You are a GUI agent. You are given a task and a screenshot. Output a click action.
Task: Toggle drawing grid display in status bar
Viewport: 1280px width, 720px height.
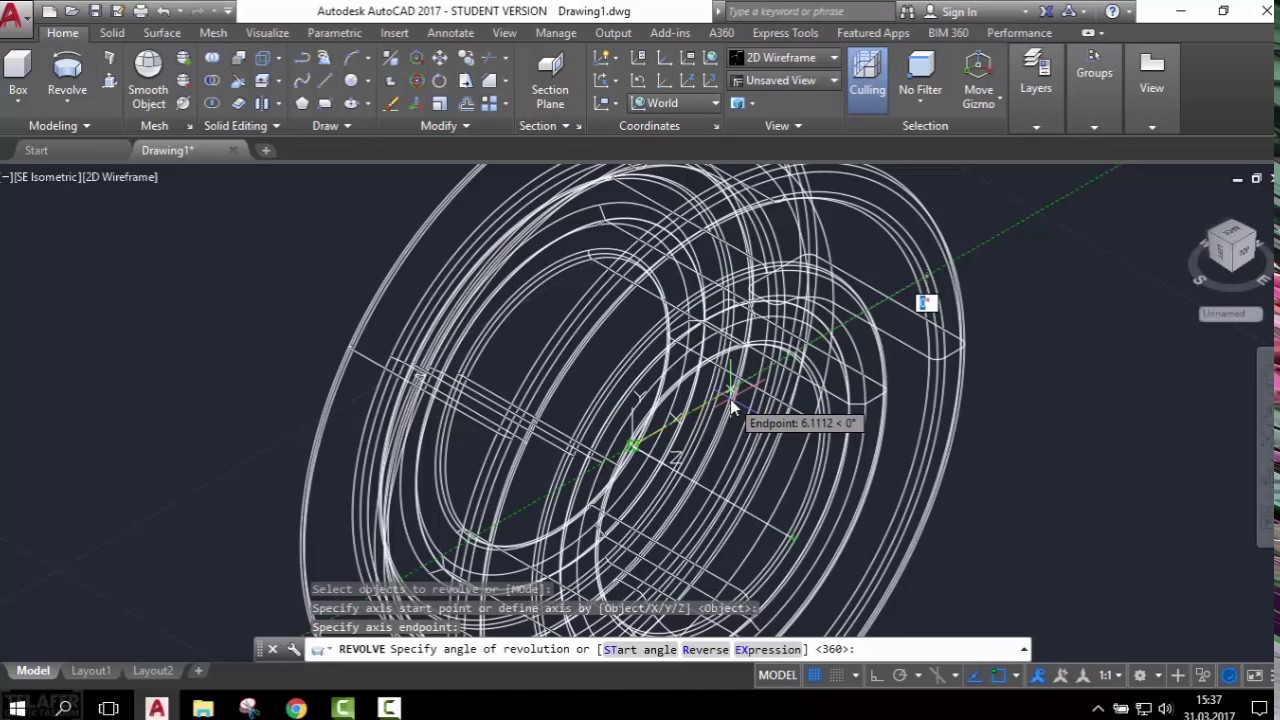coord(814,675)
